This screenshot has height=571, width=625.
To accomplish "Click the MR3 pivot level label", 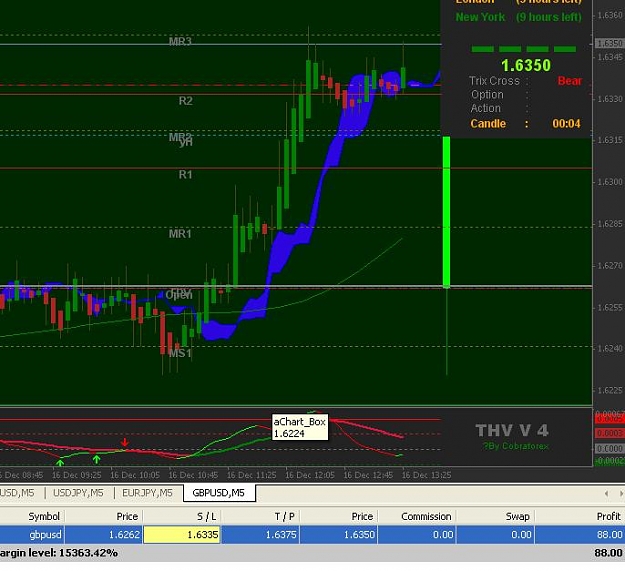I will (x=180, y=41).
